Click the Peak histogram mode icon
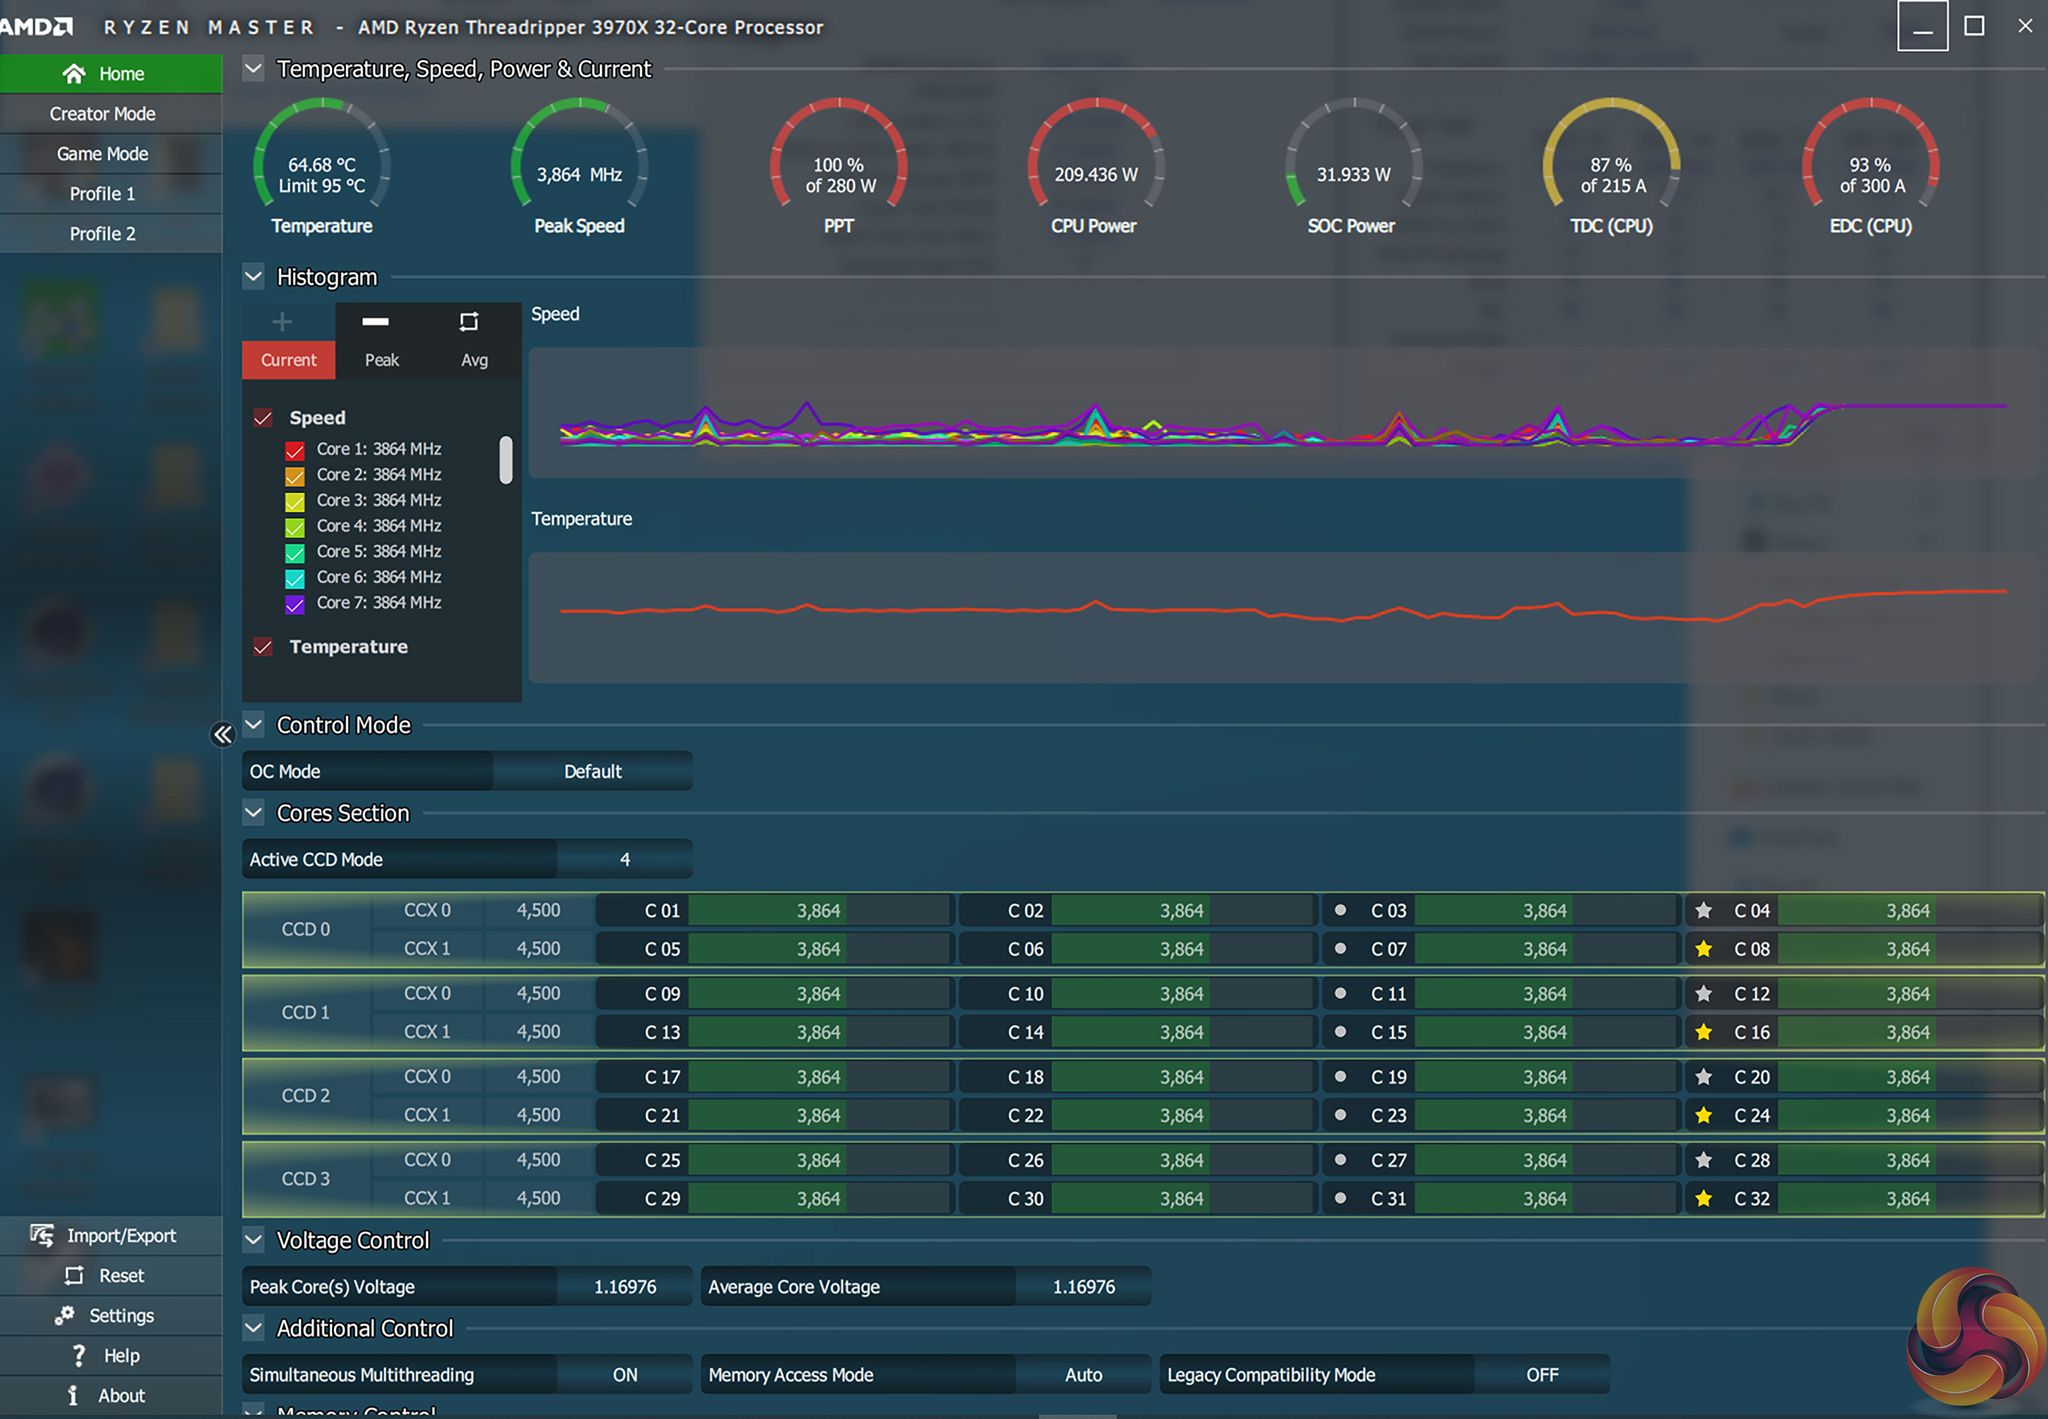 (376, 322)
